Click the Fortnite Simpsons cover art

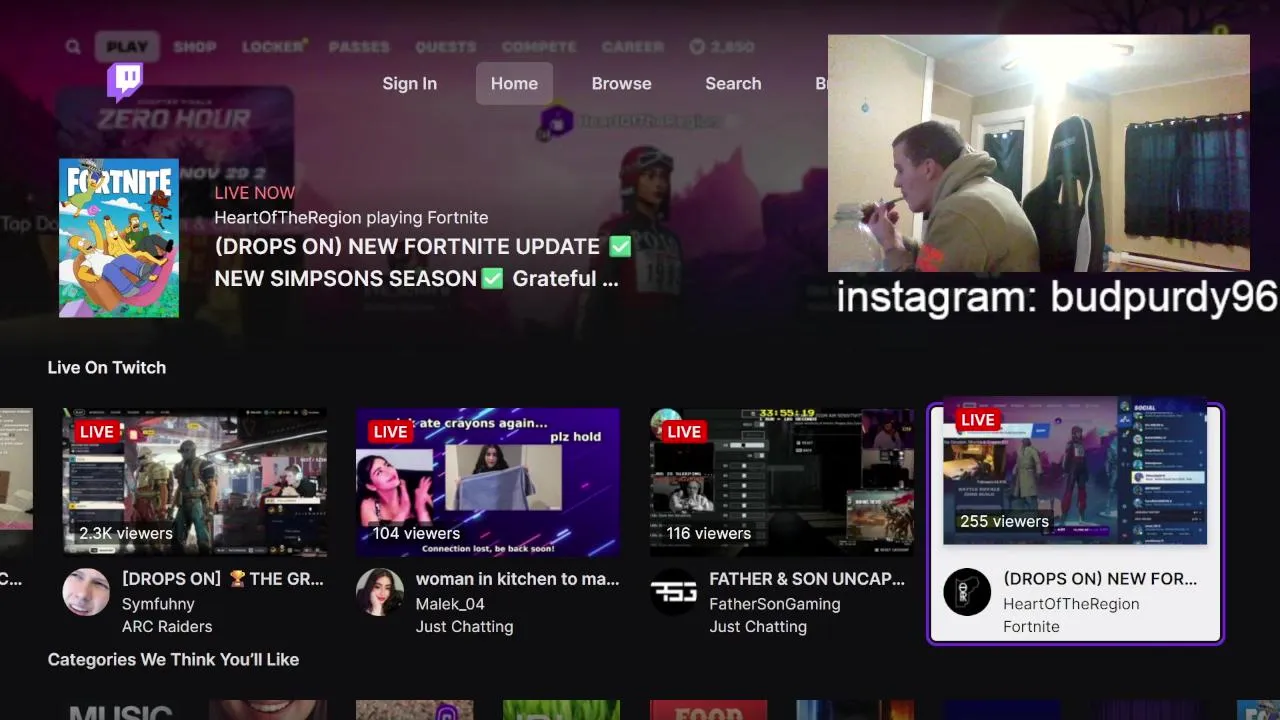tap(119, 238)
